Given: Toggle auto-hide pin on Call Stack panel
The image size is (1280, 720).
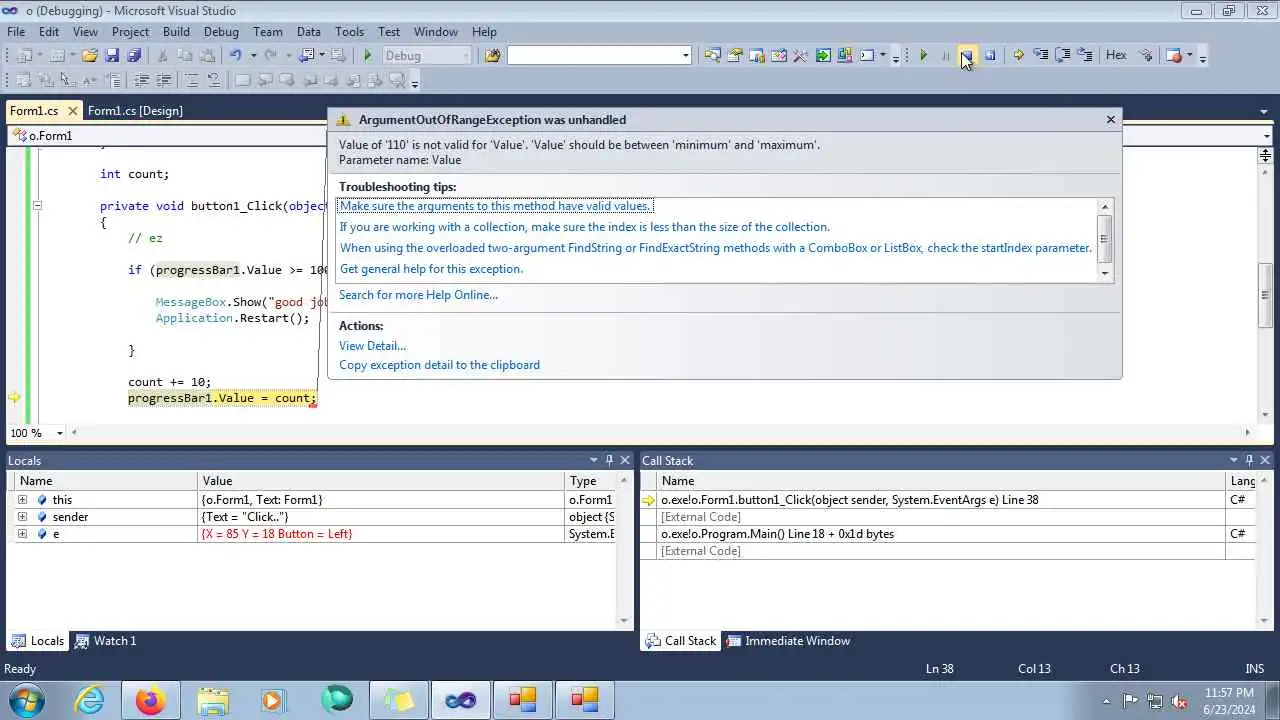Looking at the screenshot, I should click(1249, 460).
